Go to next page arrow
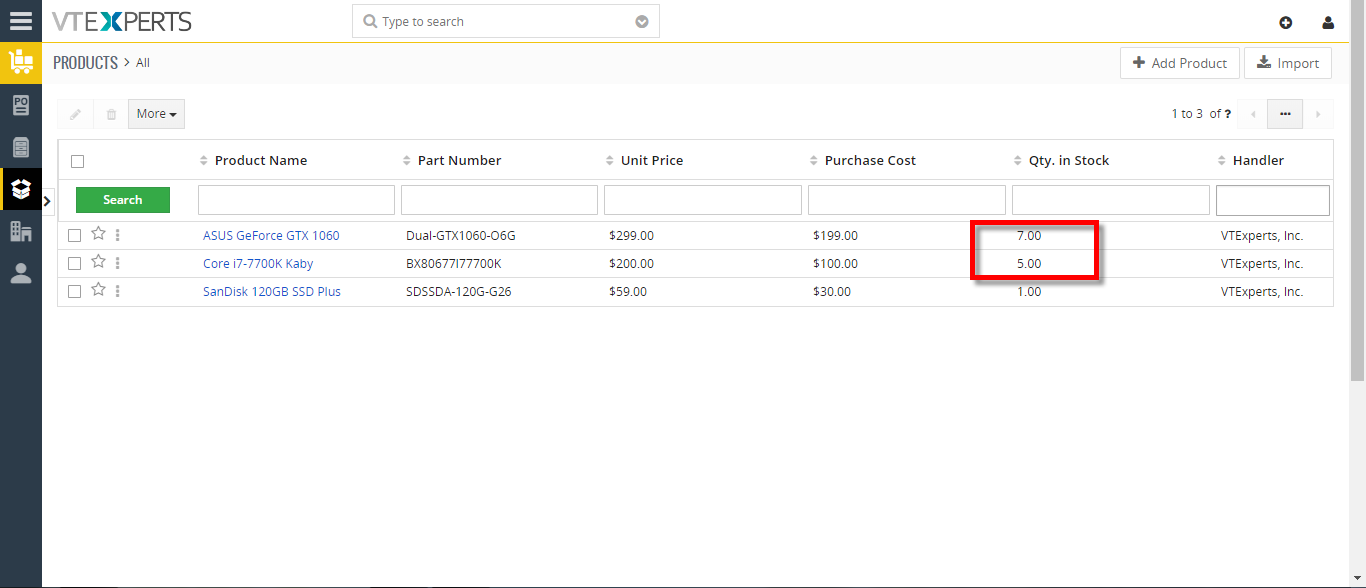This screenshot has width=1366, height=588. click(x=1318, y=114)
